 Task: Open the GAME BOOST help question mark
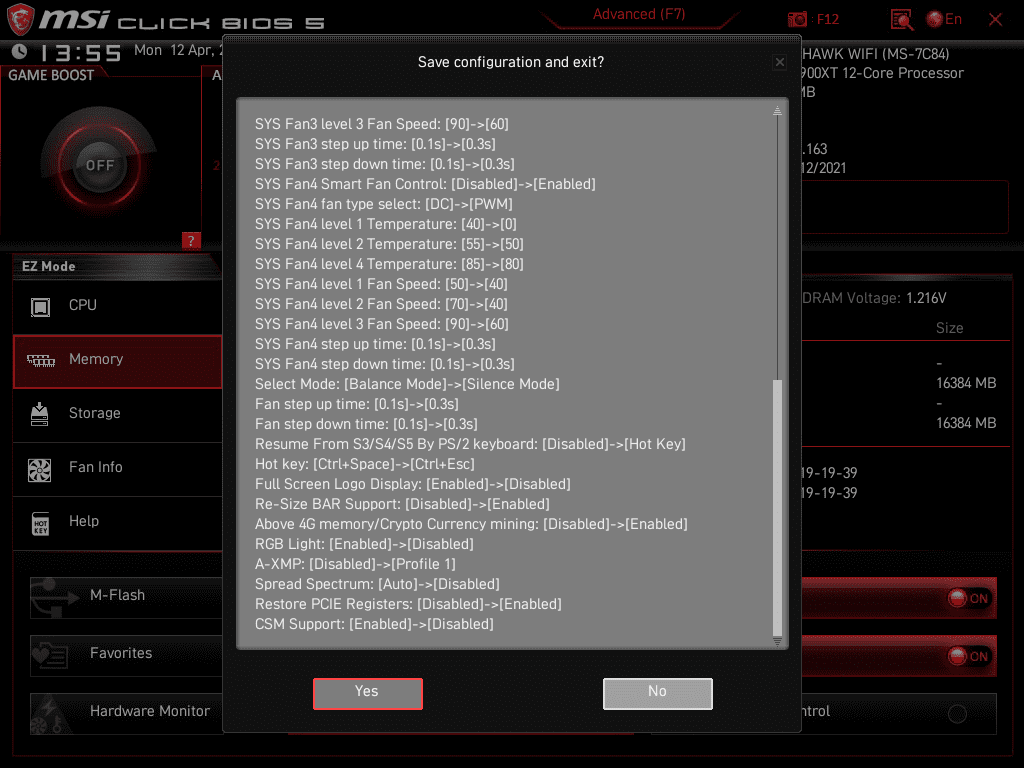[191, 240]
